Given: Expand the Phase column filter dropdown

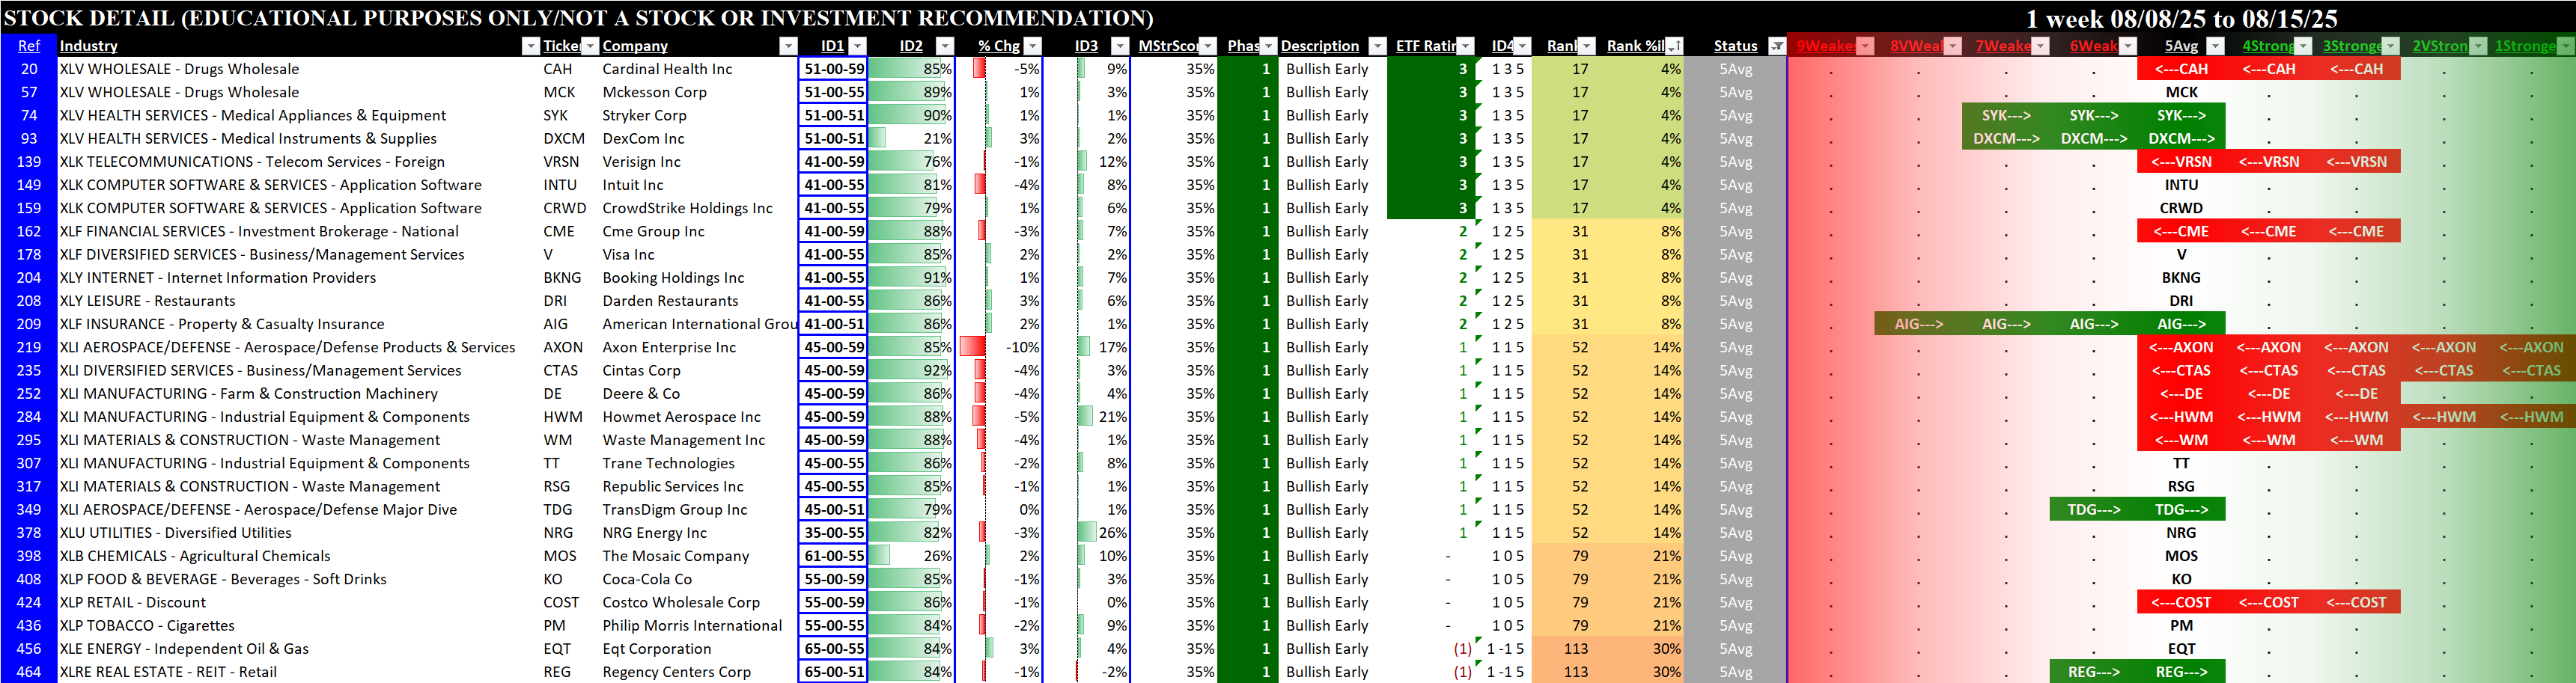Looking at the screenshot, I should click(1268, 46).
